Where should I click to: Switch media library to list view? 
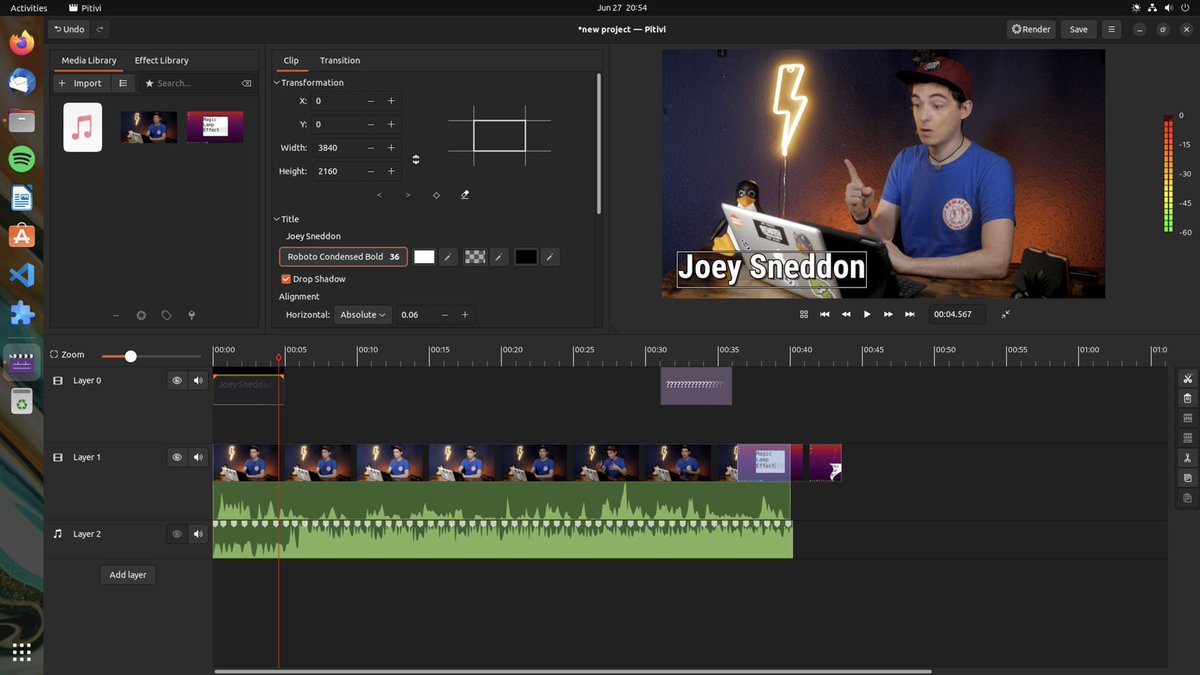point(123,83)
